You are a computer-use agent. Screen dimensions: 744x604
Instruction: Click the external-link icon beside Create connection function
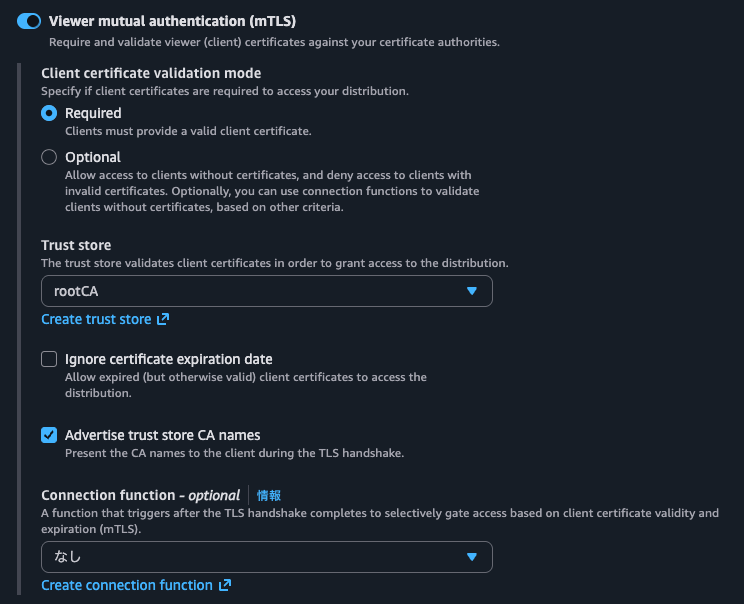click(225, 585)
